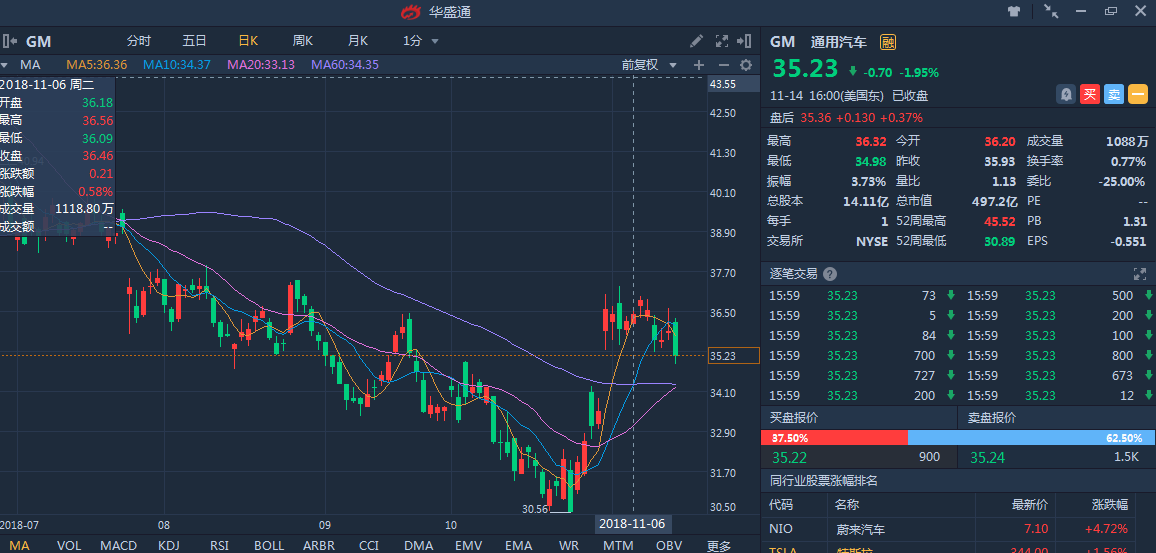Viewport: 1156px width, 553px height.
Task: Collapse the left sidebar panel icon
Action: (x=9, y=41)
